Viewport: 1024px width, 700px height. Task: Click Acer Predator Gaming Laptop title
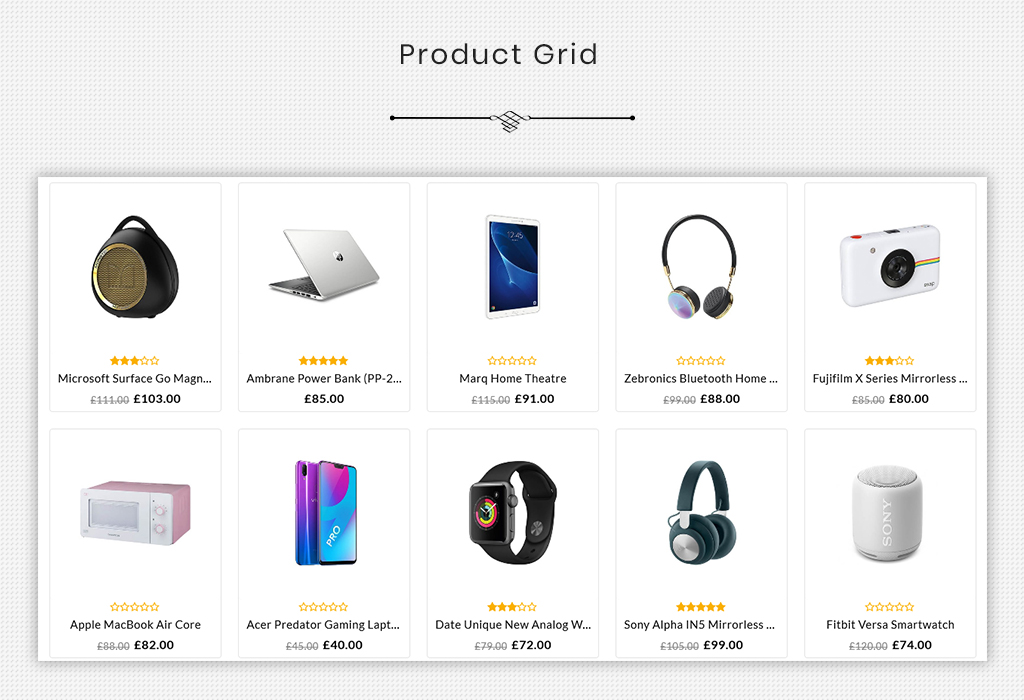point(323,625)
